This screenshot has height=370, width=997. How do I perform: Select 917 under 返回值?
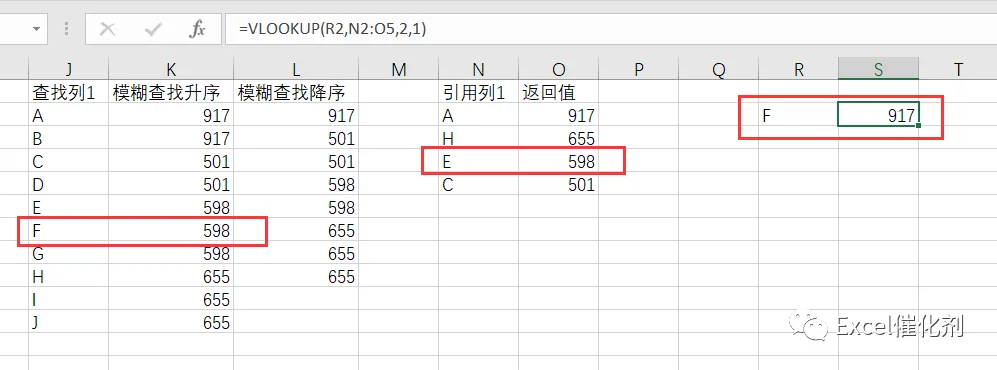click(558, 115)
